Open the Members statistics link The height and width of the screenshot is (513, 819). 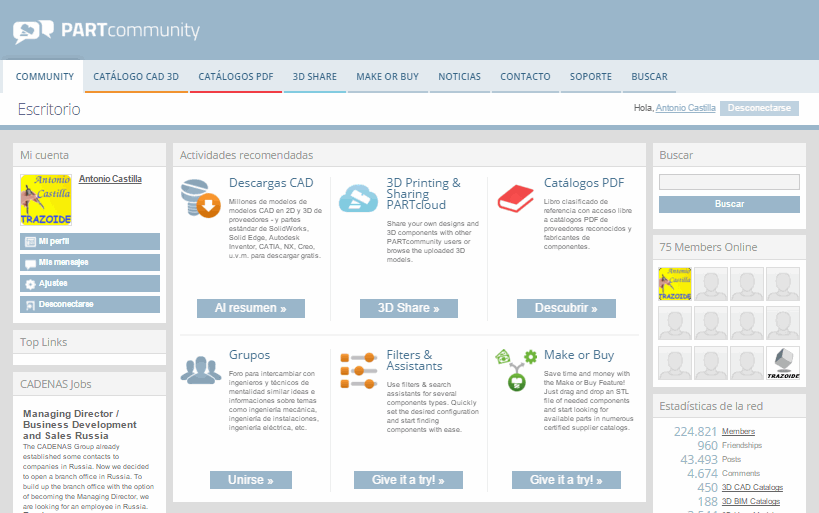(x=738, y=432)
